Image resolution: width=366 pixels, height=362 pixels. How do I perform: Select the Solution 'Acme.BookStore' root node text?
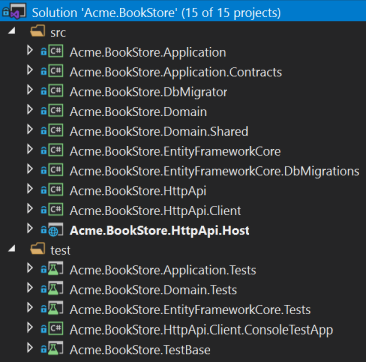[x=156, y=13]
